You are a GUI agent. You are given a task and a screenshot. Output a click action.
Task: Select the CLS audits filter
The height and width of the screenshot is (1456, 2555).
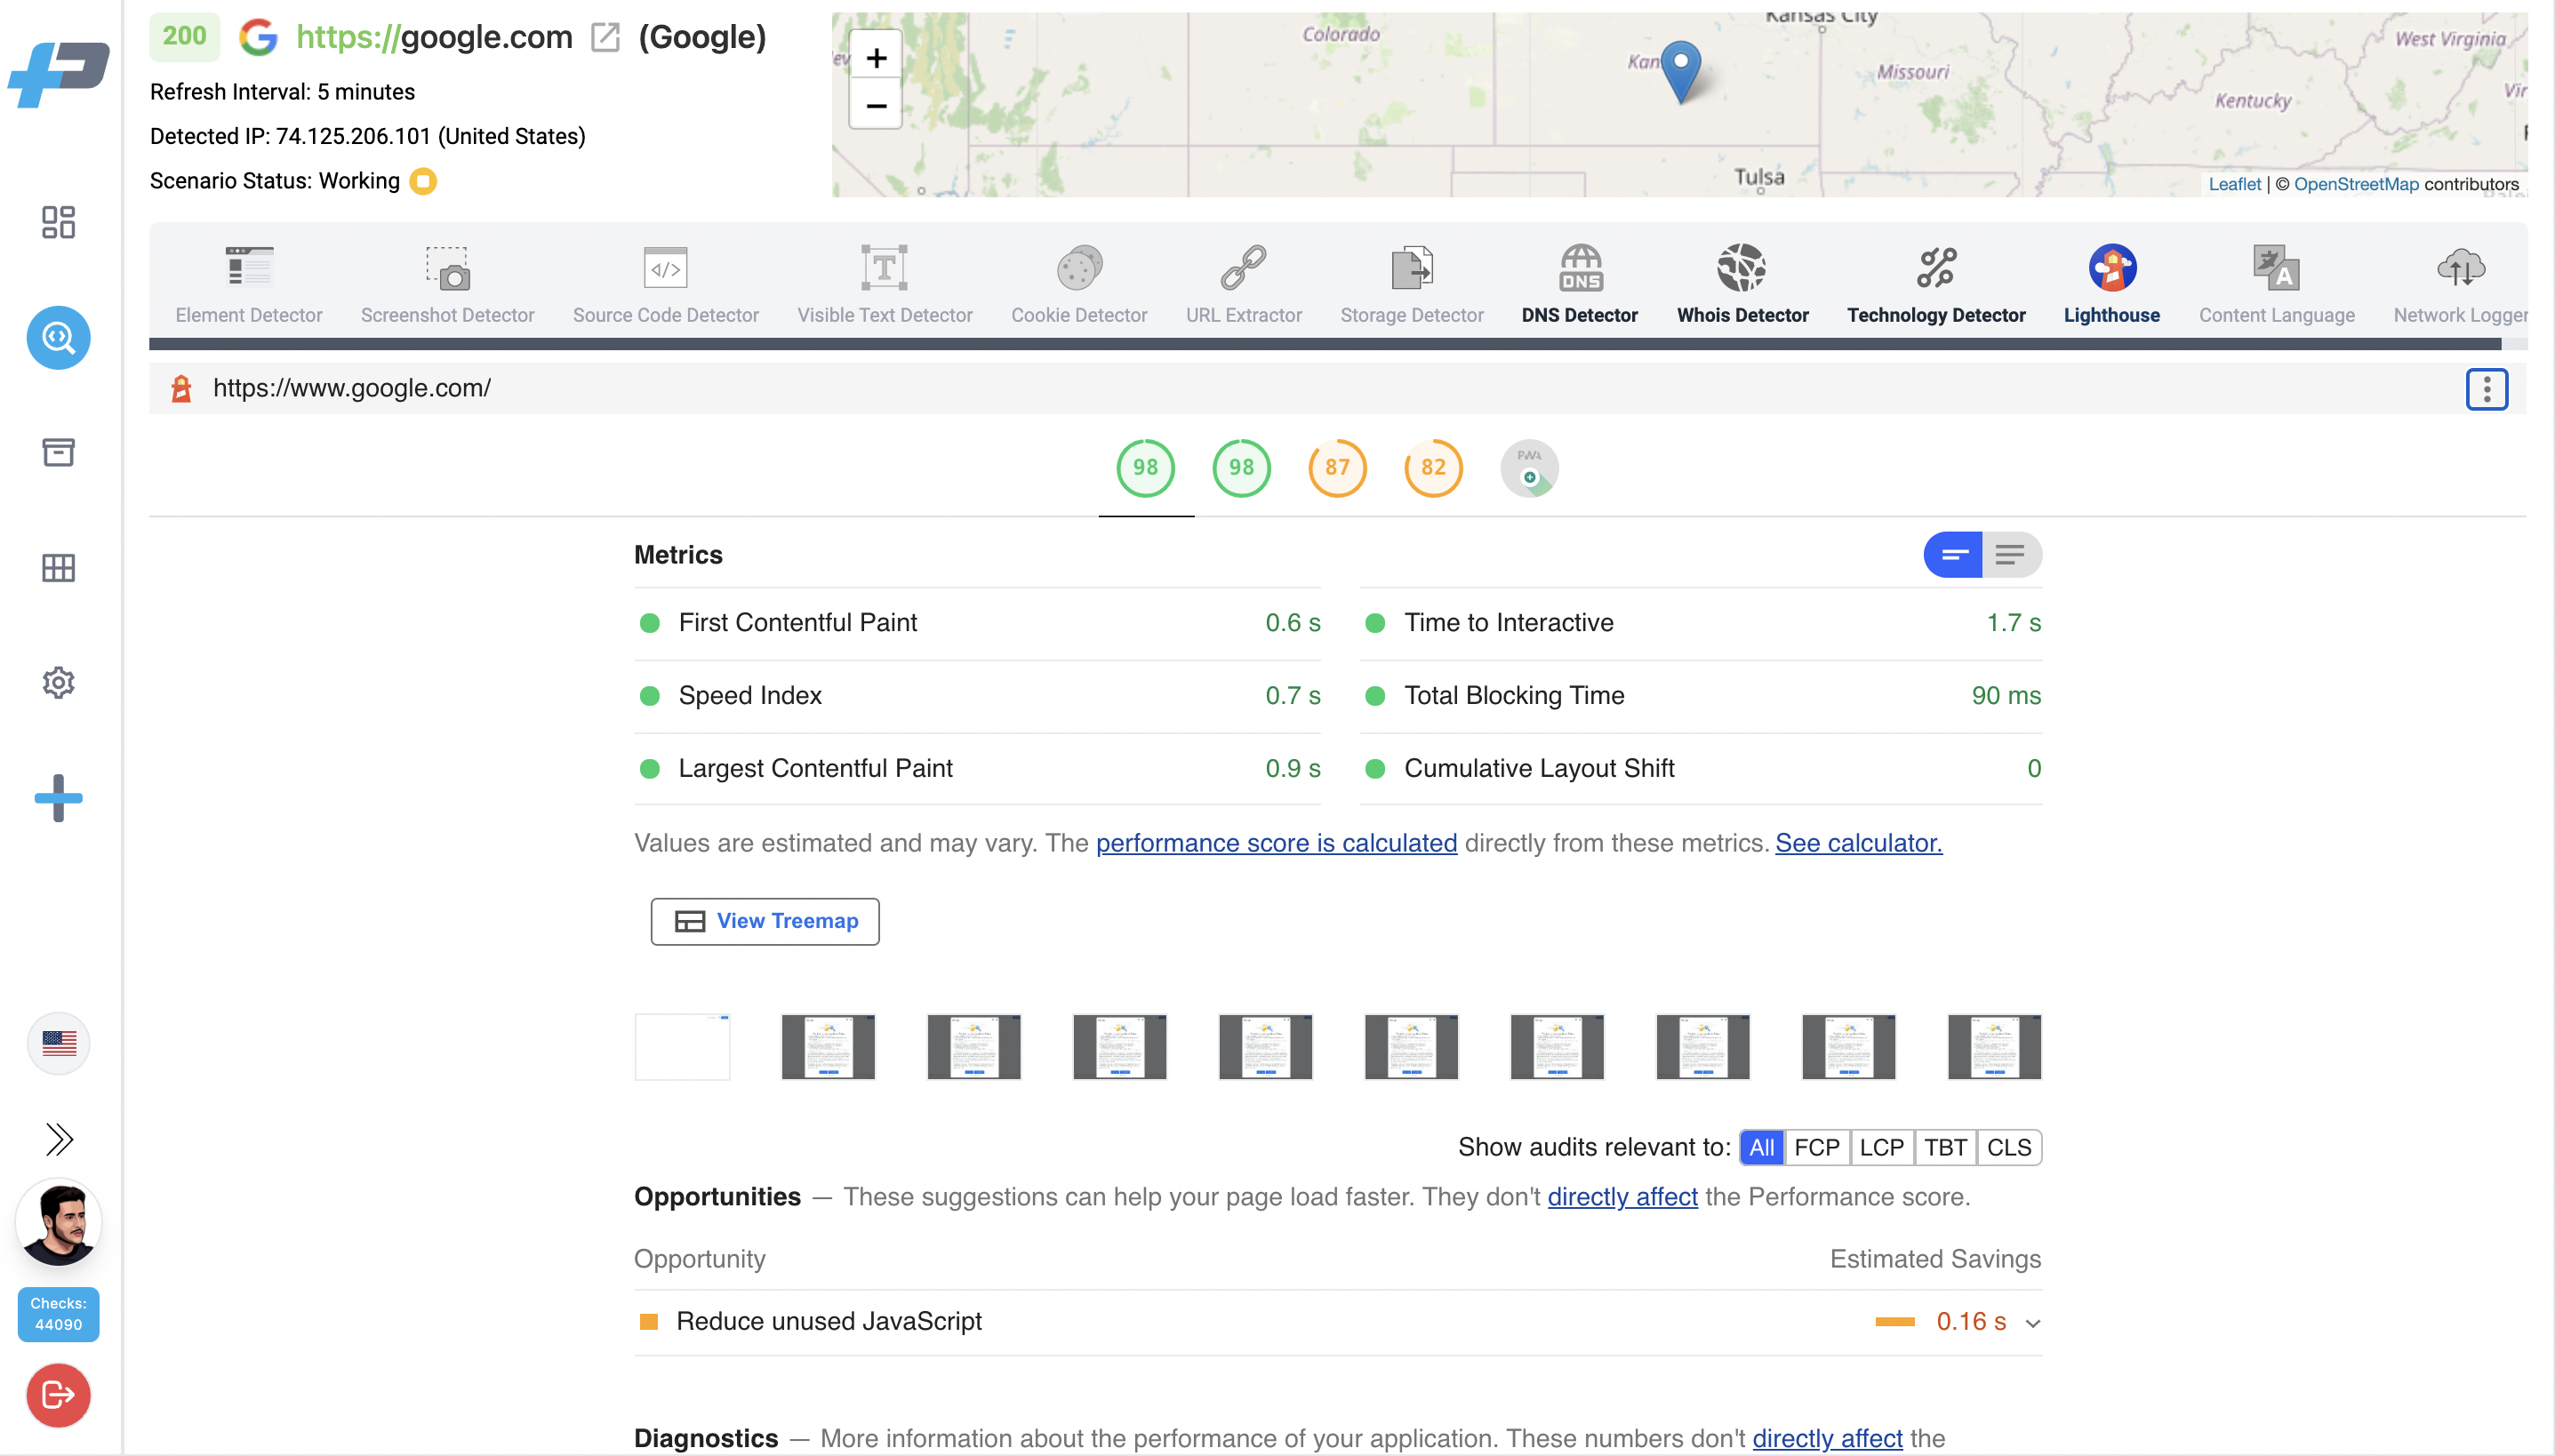coord(2008,1147)
